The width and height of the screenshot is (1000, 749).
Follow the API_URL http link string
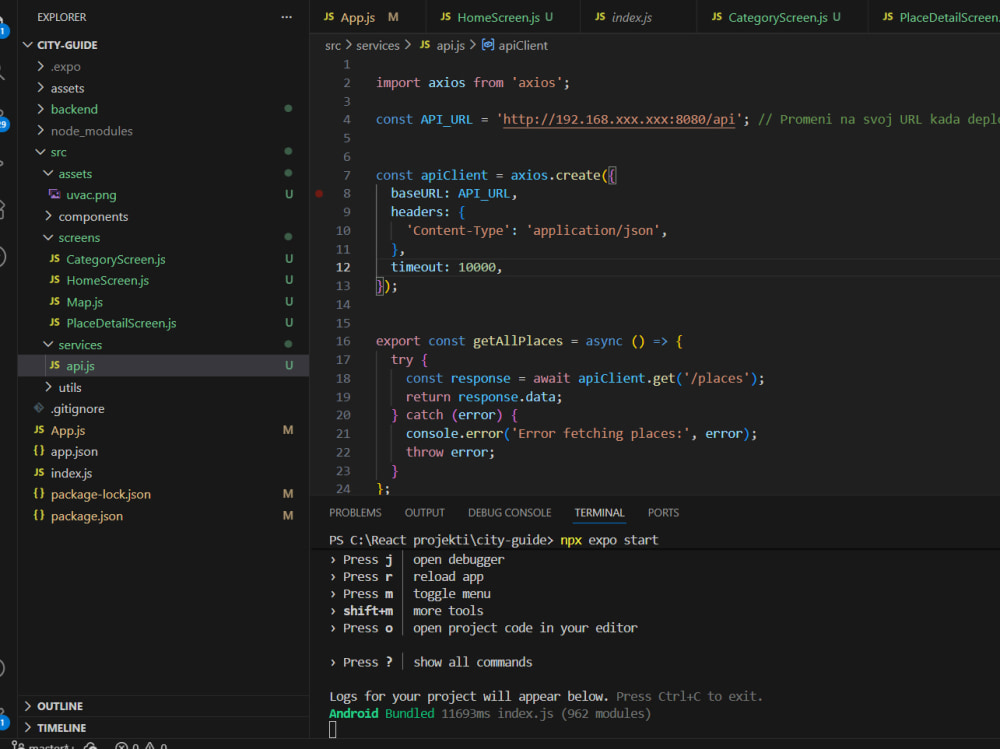coord(619,119)
